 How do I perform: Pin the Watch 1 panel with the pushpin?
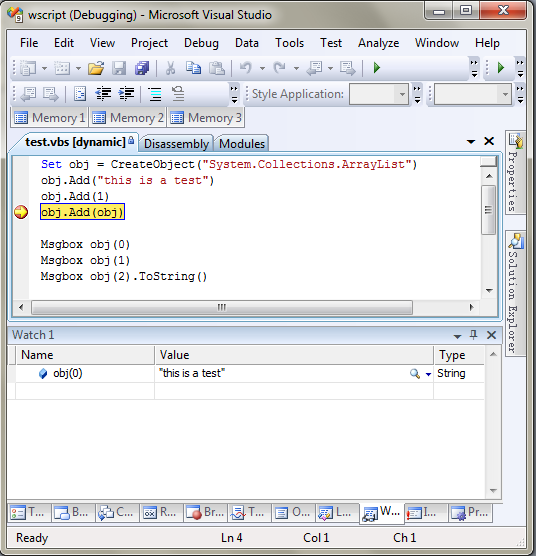point(473,335)
